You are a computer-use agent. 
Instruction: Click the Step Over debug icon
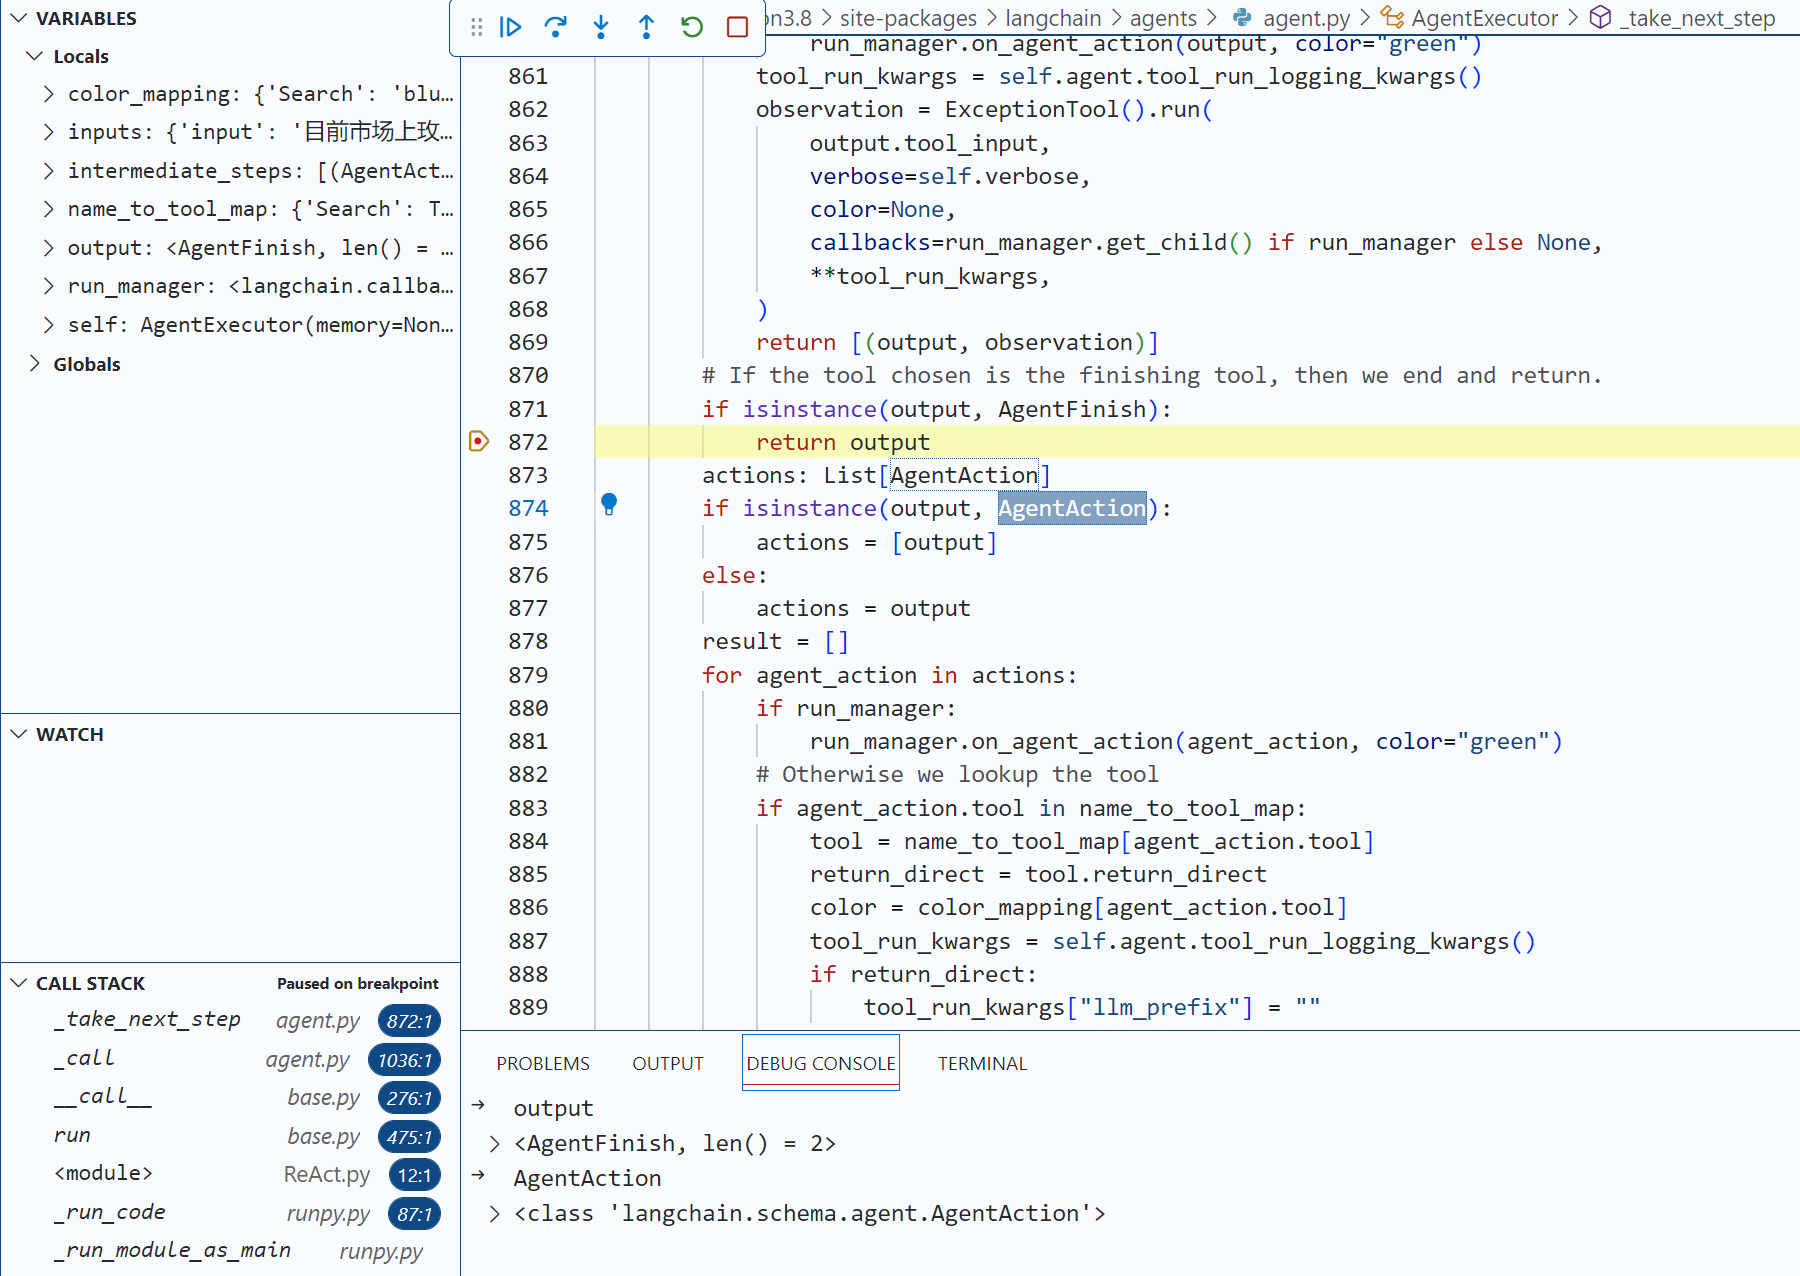click(555, 27)
